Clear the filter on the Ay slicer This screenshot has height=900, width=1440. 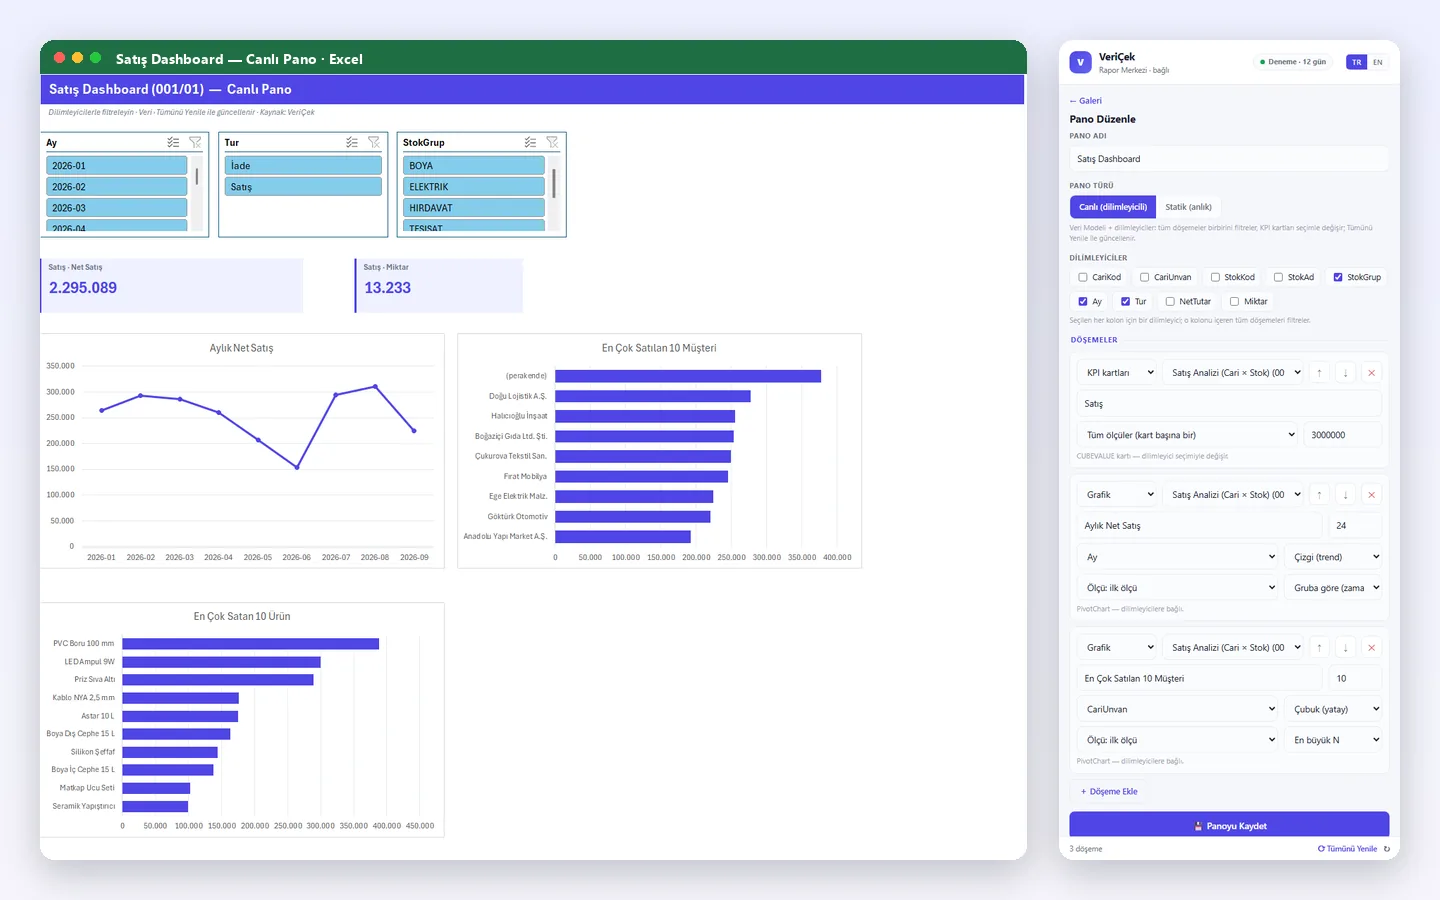[195, 142]
